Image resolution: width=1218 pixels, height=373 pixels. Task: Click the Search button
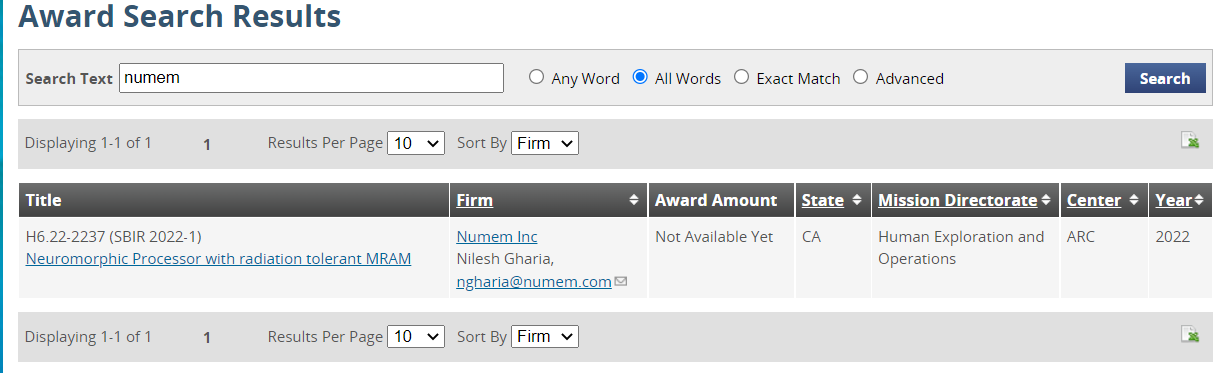tap(1165, 78)
